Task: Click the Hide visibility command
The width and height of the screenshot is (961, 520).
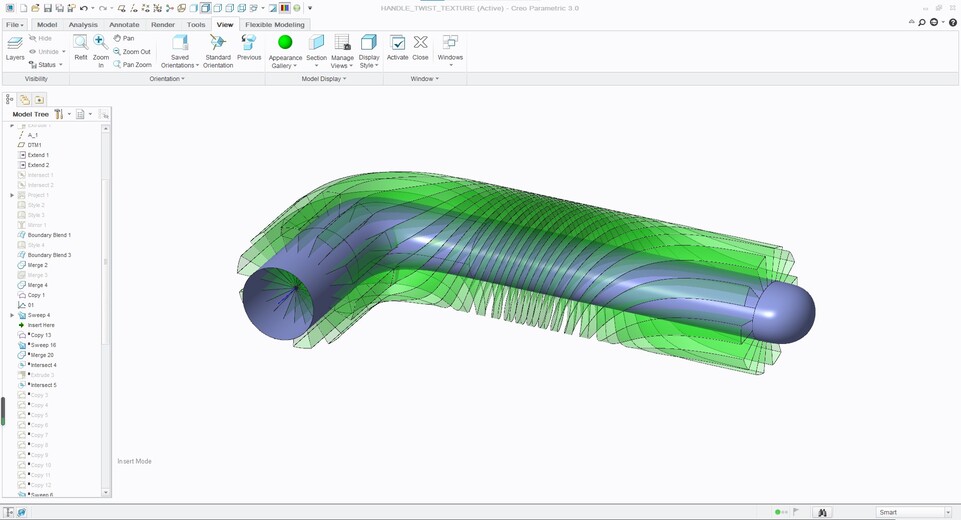Action: (x=40, y=38)
